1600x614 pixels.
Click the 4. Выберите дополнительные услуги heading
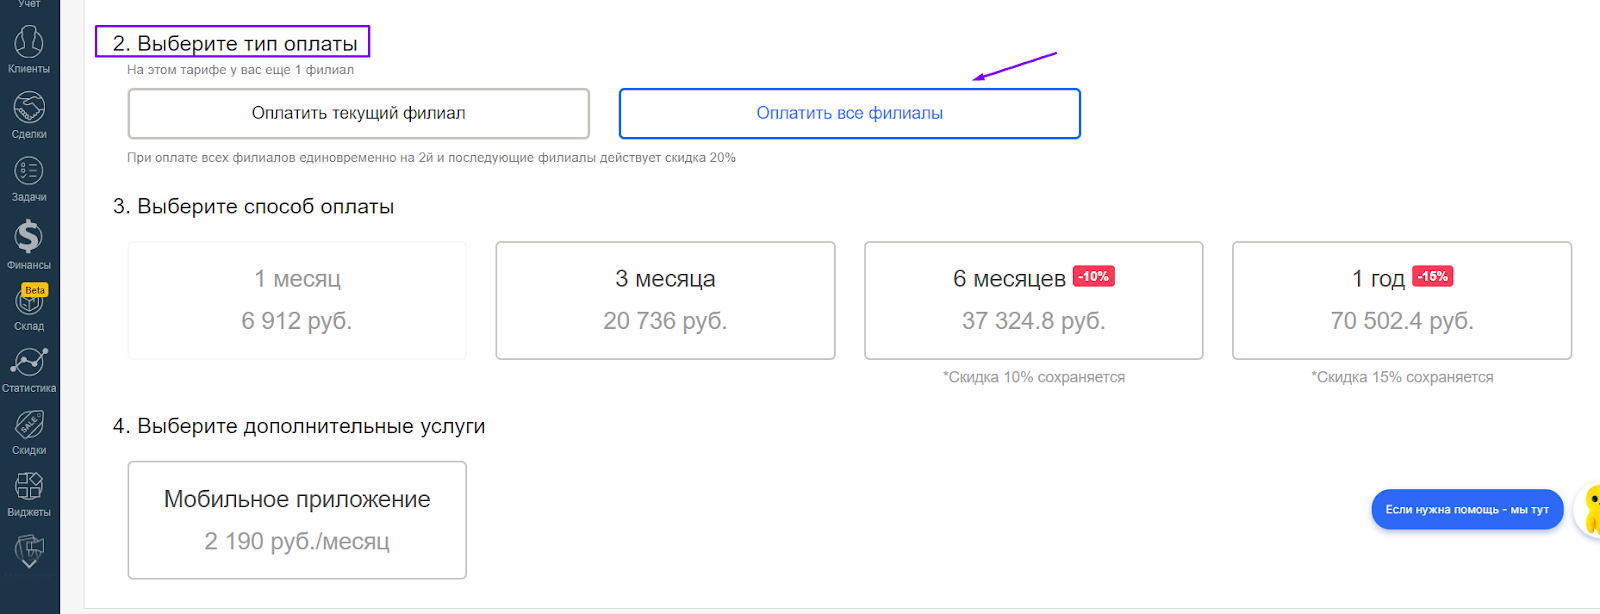click(299, 426)
